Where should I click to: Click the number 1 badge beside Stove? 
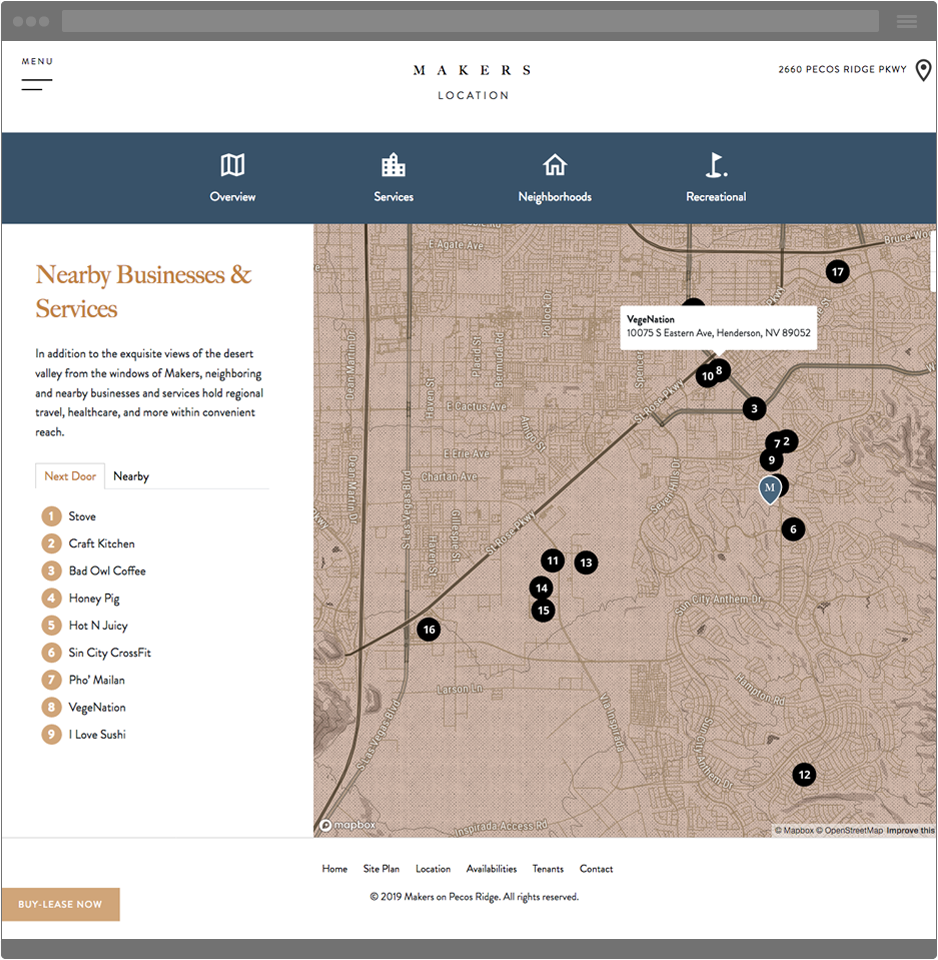coord(51,516)
